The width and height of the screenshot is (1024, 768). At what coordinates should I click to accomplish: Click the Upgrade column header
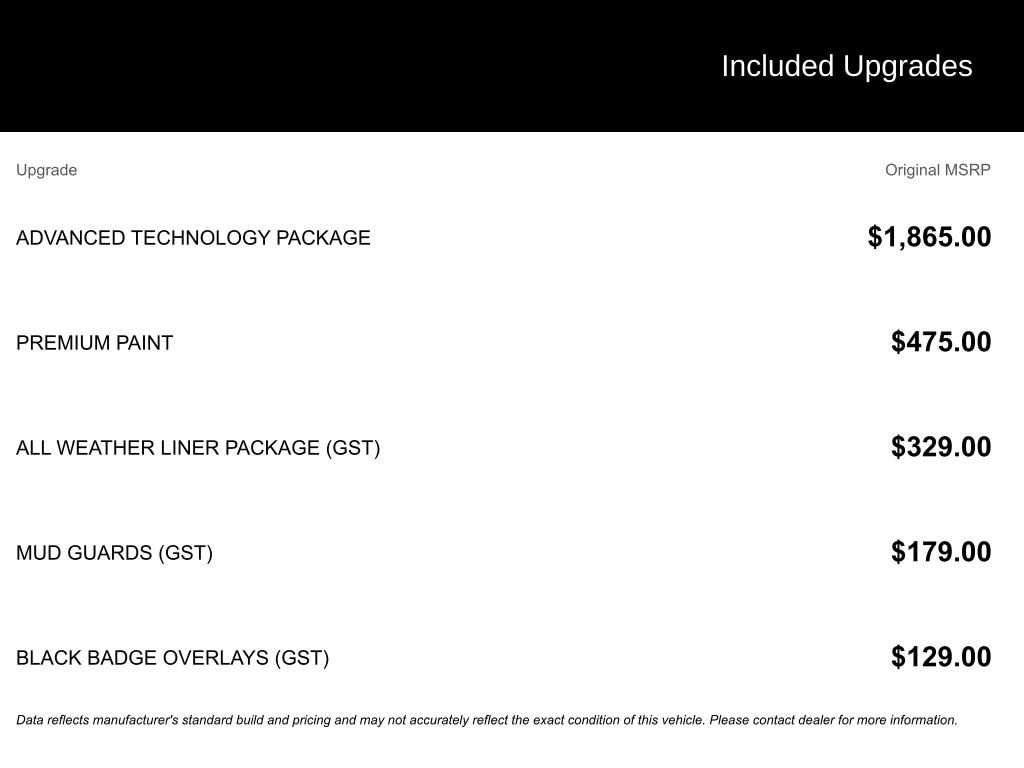tap(46, 170)
